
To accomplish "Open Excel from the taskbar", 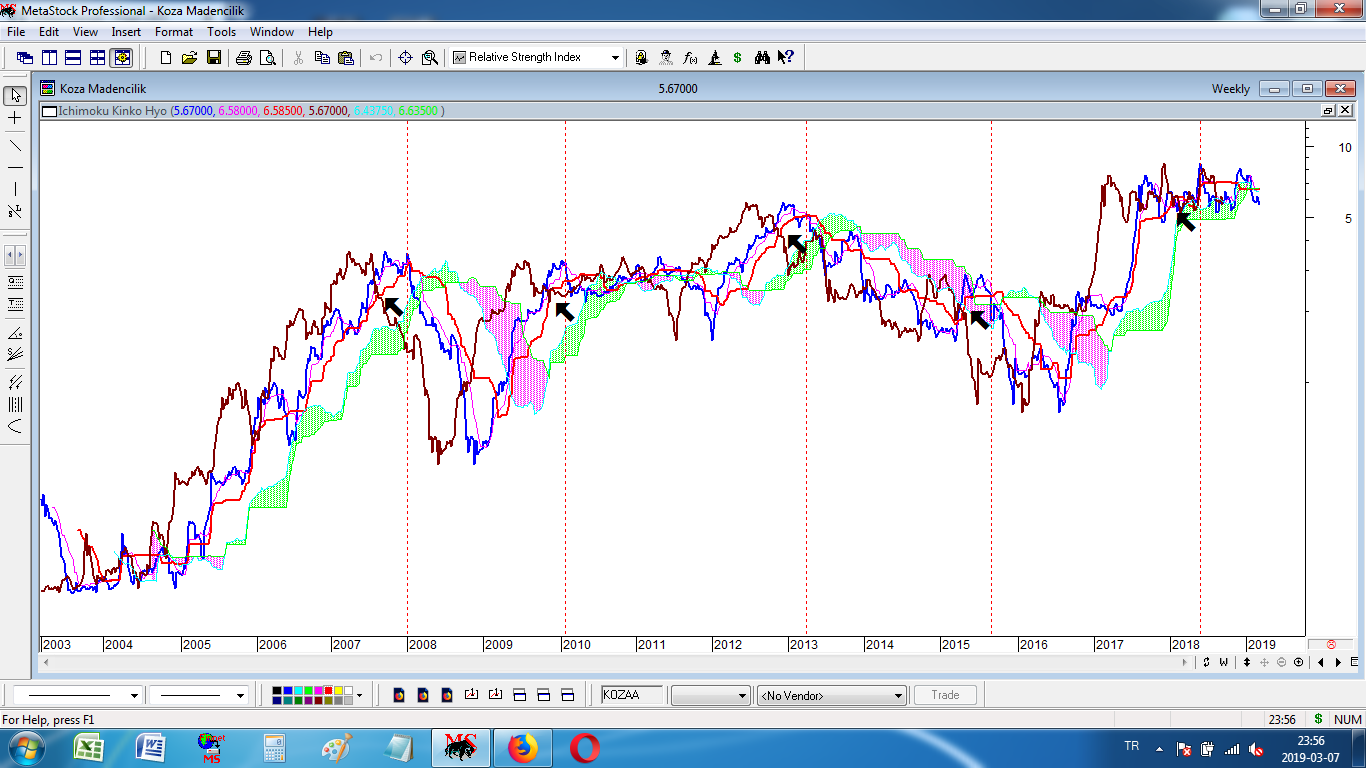I will click(x=90, y=747).
